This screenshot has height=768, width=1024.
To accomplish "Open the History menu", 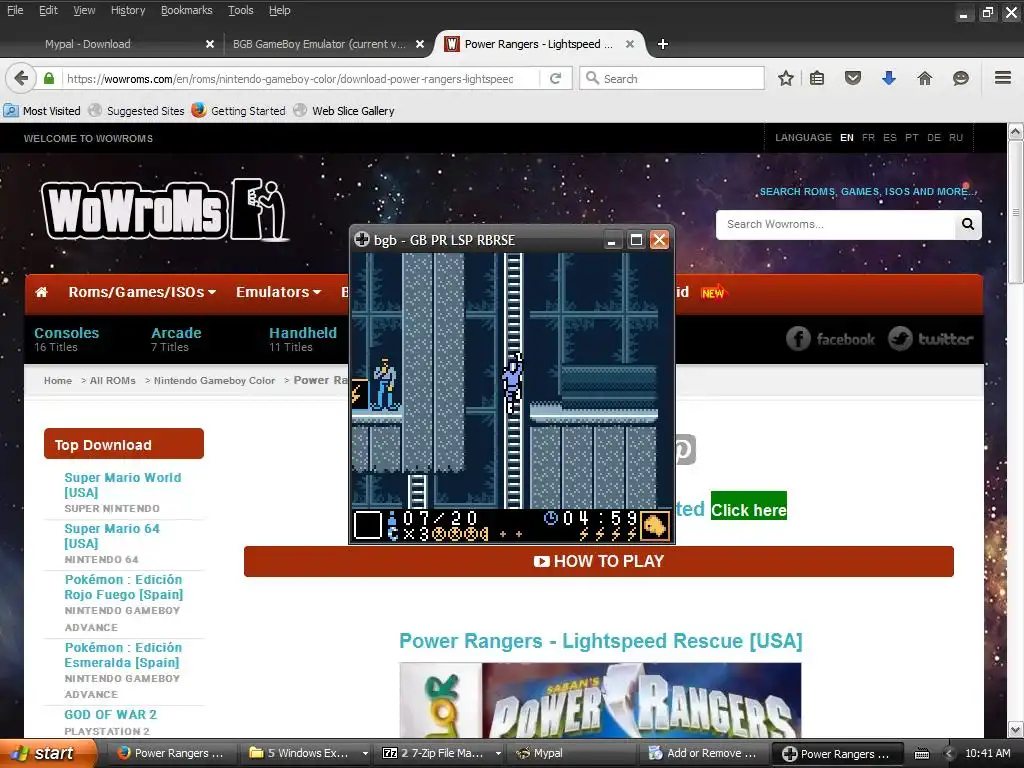I will pos(127,10).
